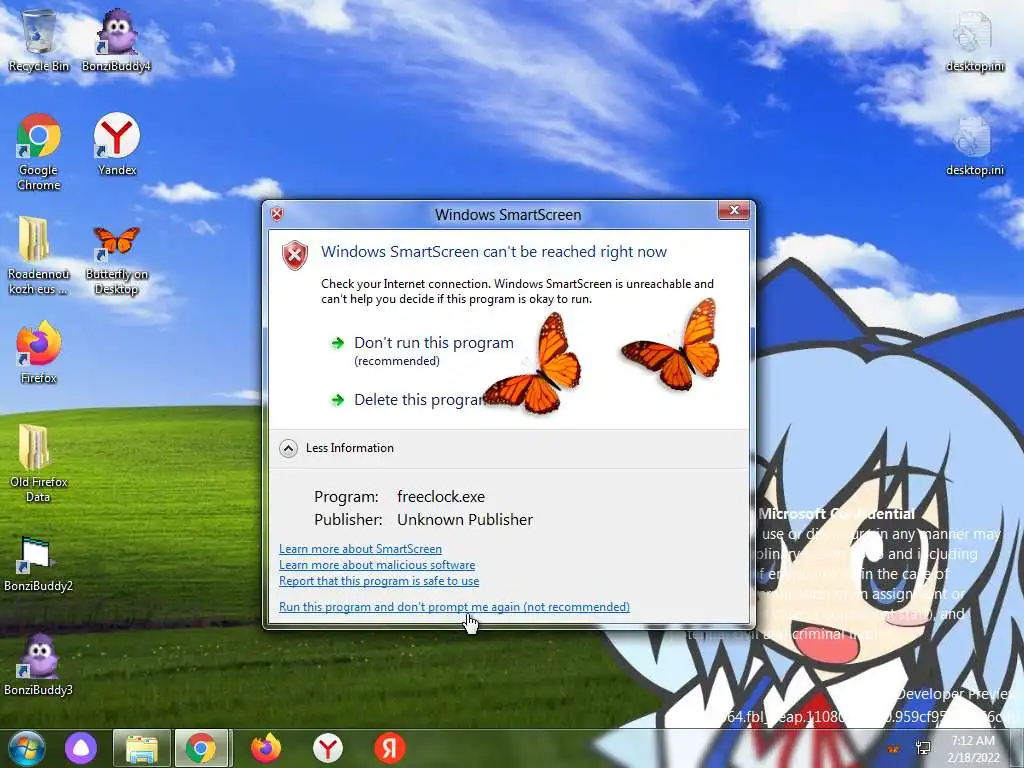Close the Windows SmartScreen dialog
This screenshot has width=1024, height=768.
(733, 210)
